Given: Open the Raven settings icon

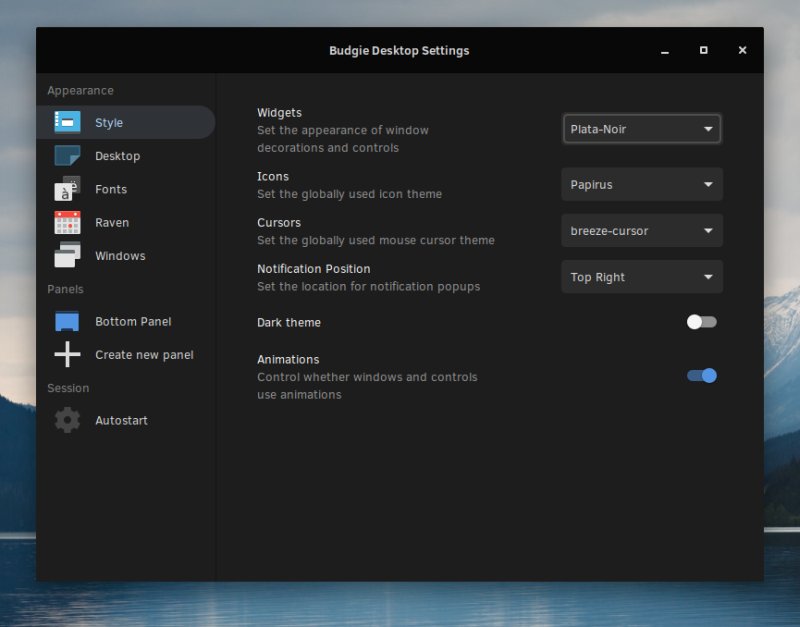Looking at the screenshot, I should tap(66, 222).
